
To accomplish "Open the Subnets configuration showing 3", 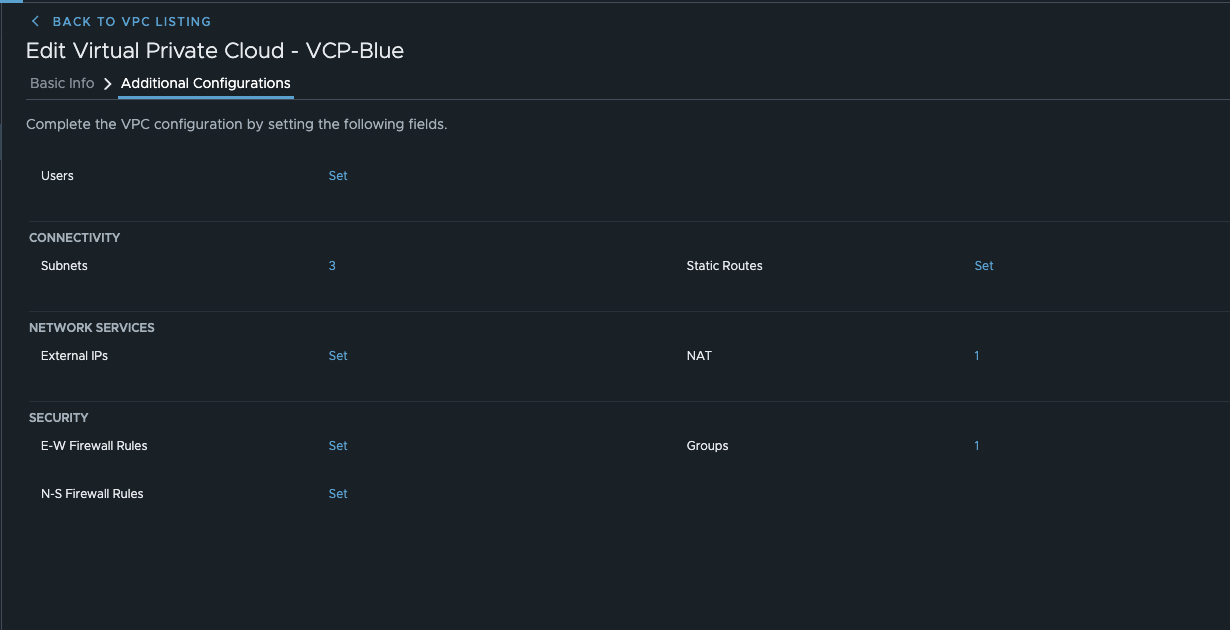I will [x=332, y=265].
